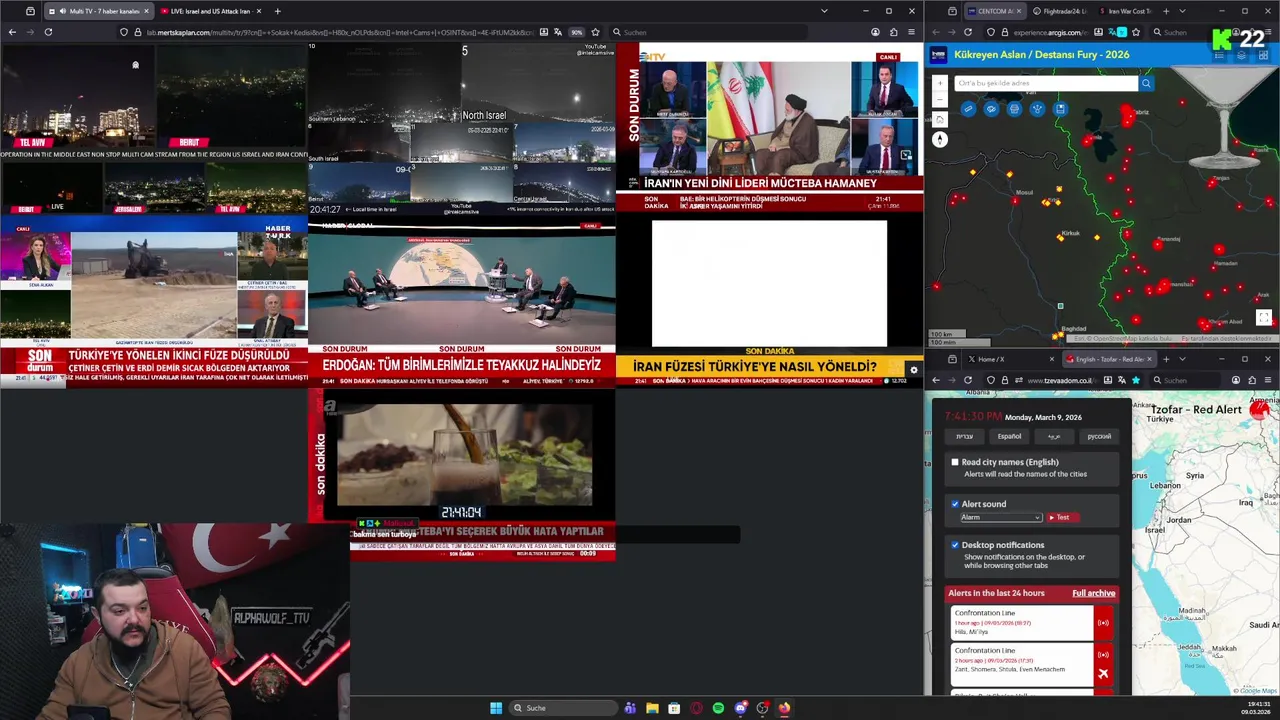Select the CENTCOM tab
The height and width of the screenshot is (720, 1280).
point(994,11)
